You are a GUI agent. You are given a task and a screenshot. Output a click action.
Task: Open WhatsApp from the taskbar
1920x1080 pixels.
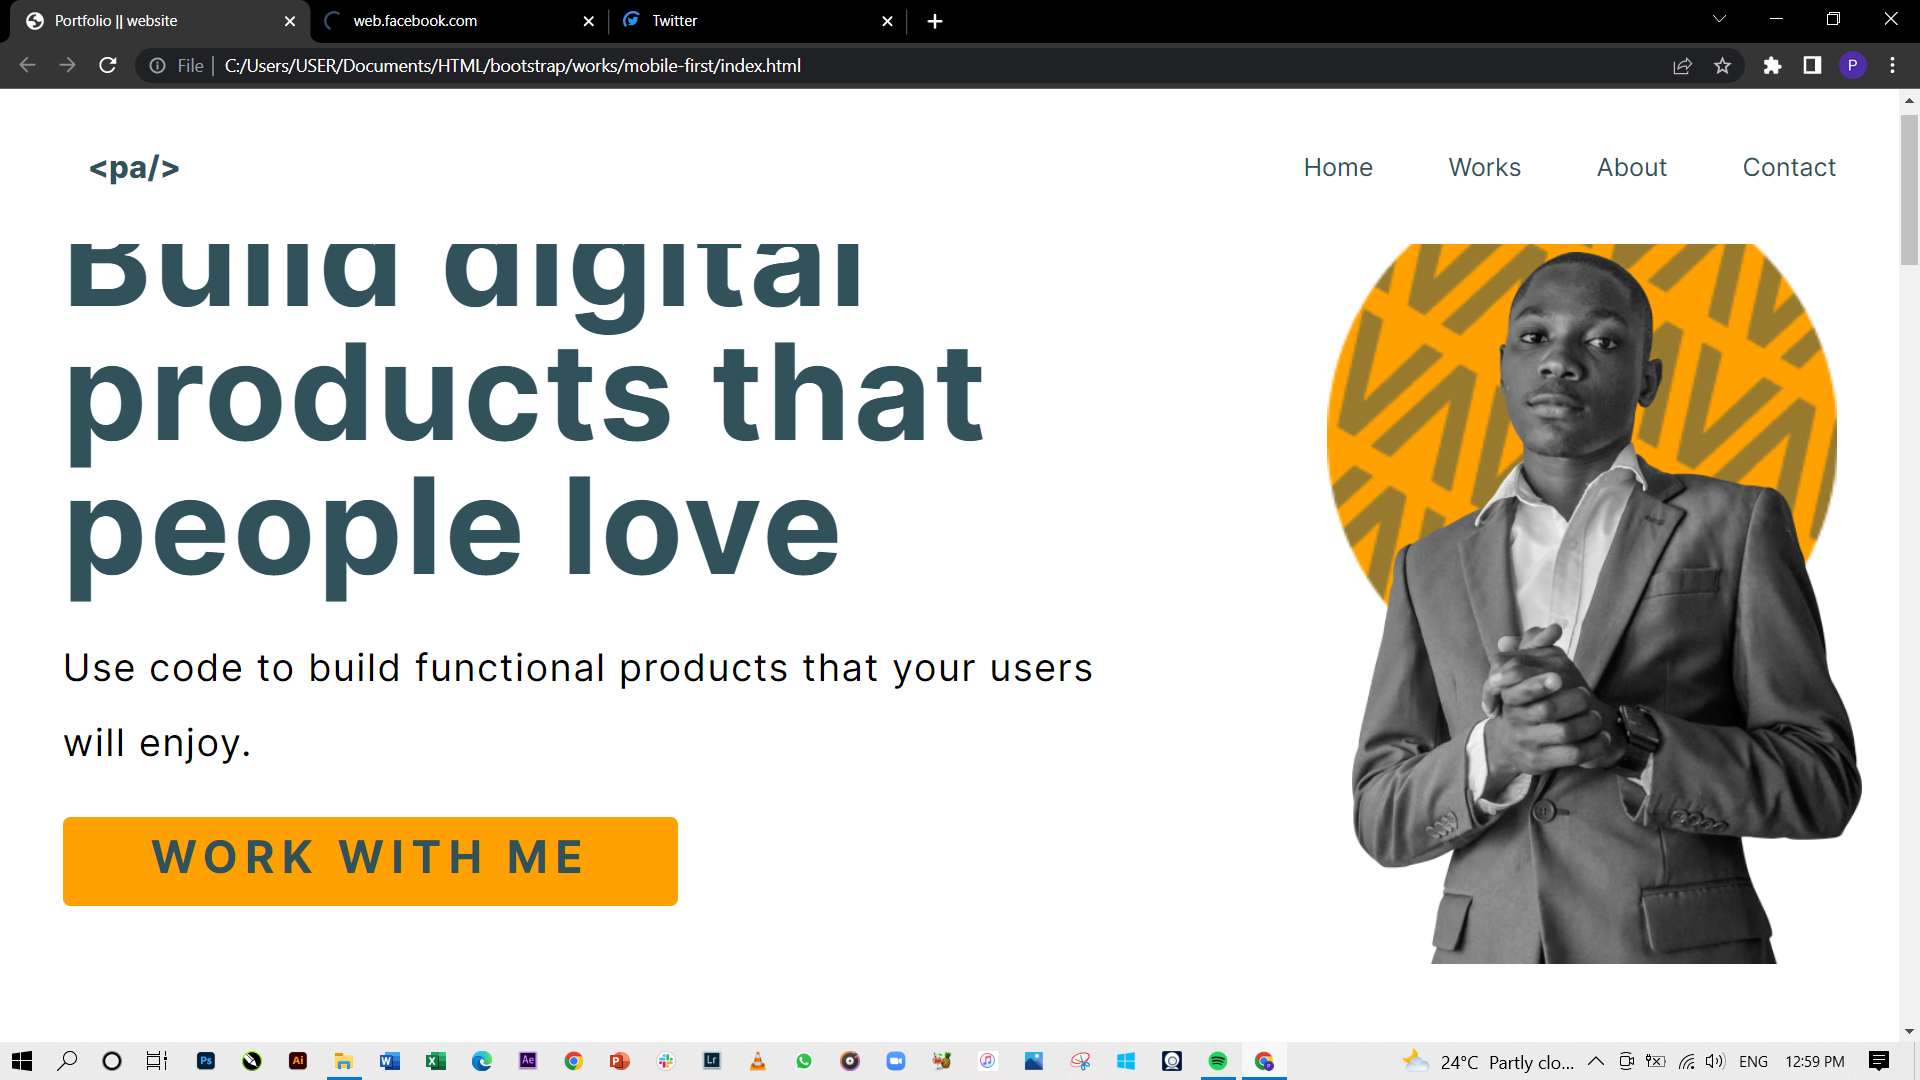tap(805, 1061)
